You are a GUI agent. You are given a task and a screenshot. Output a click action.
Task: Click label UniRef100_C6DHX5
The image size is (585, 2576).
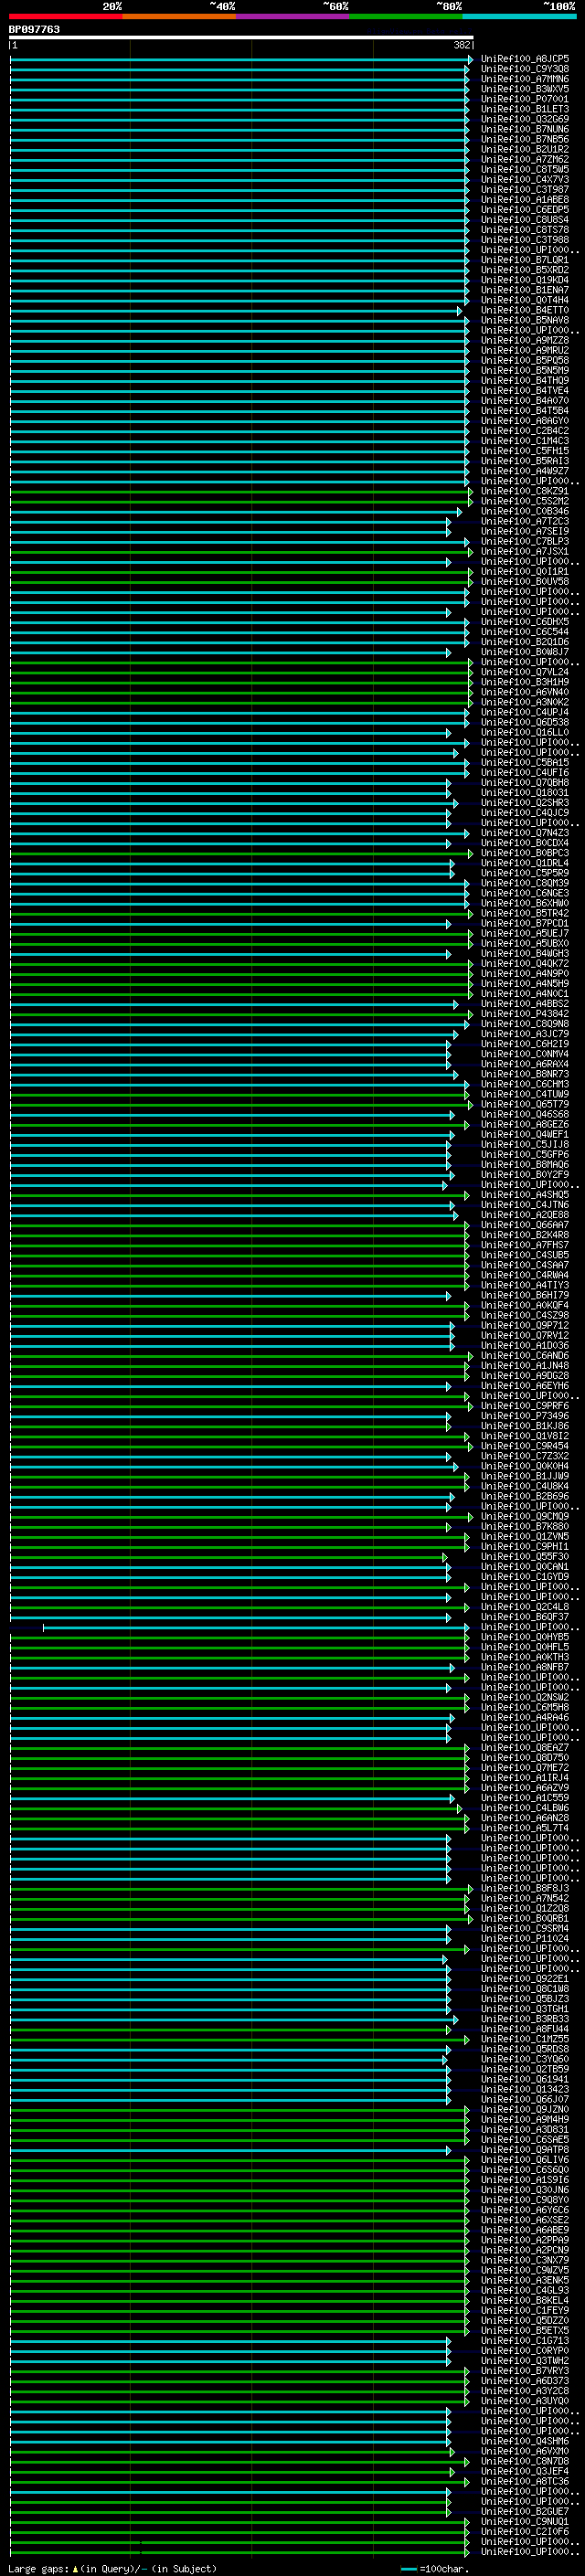pos(525,622)
